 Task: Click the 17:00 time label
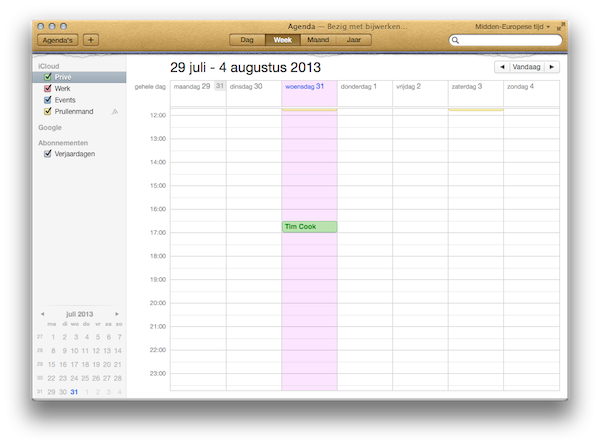(158, 233)
